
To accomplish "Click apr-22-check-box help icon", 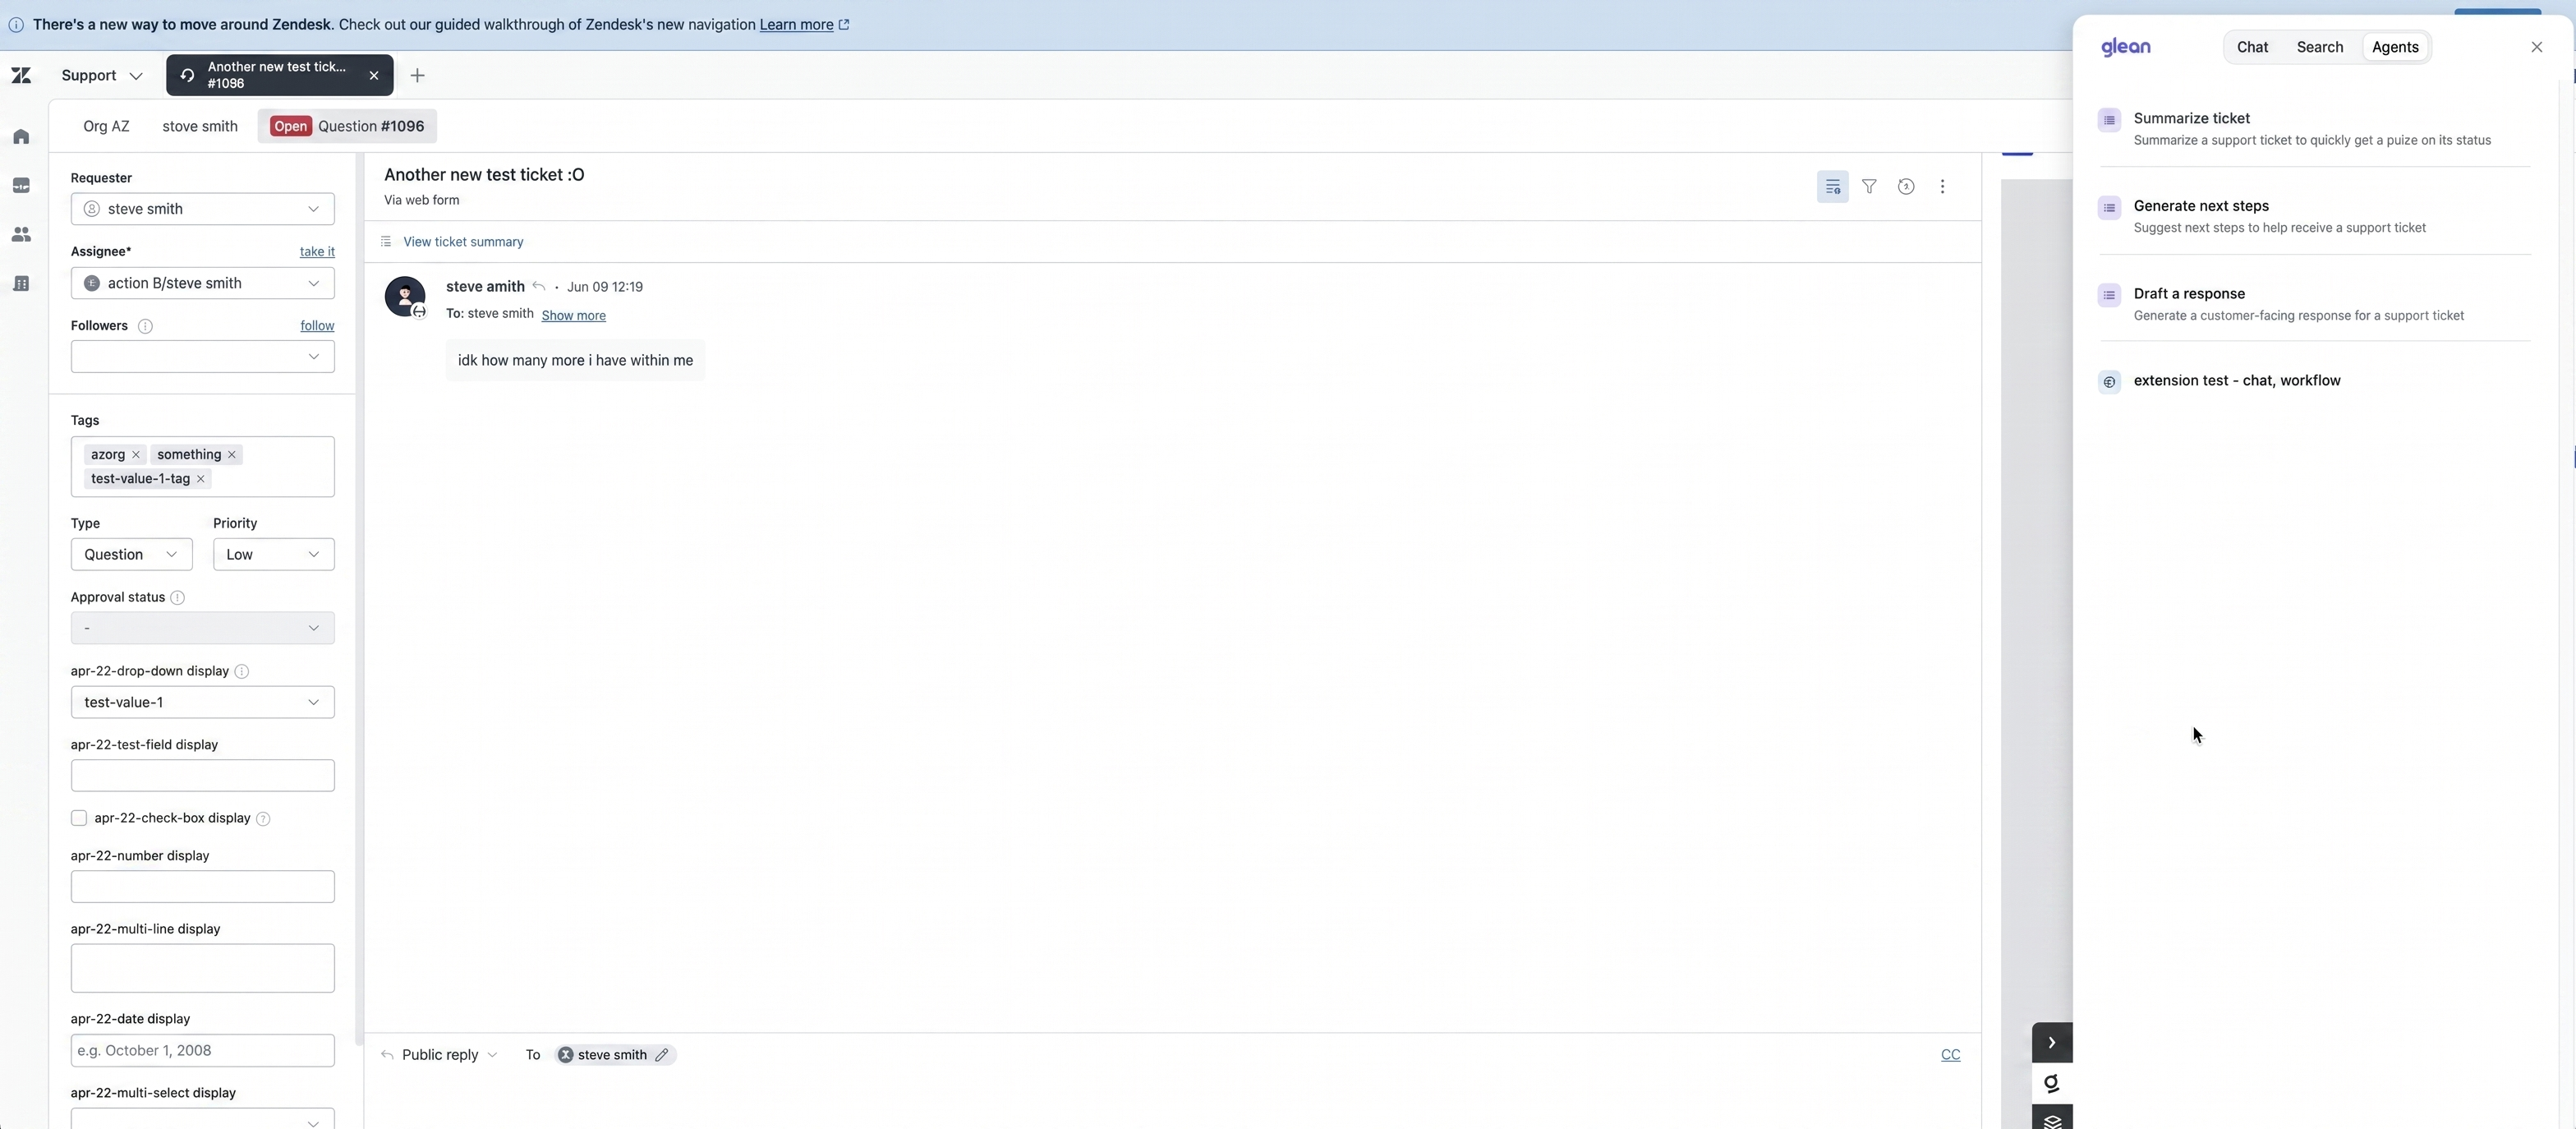I will pyautogui.click(x=263, y=819).
